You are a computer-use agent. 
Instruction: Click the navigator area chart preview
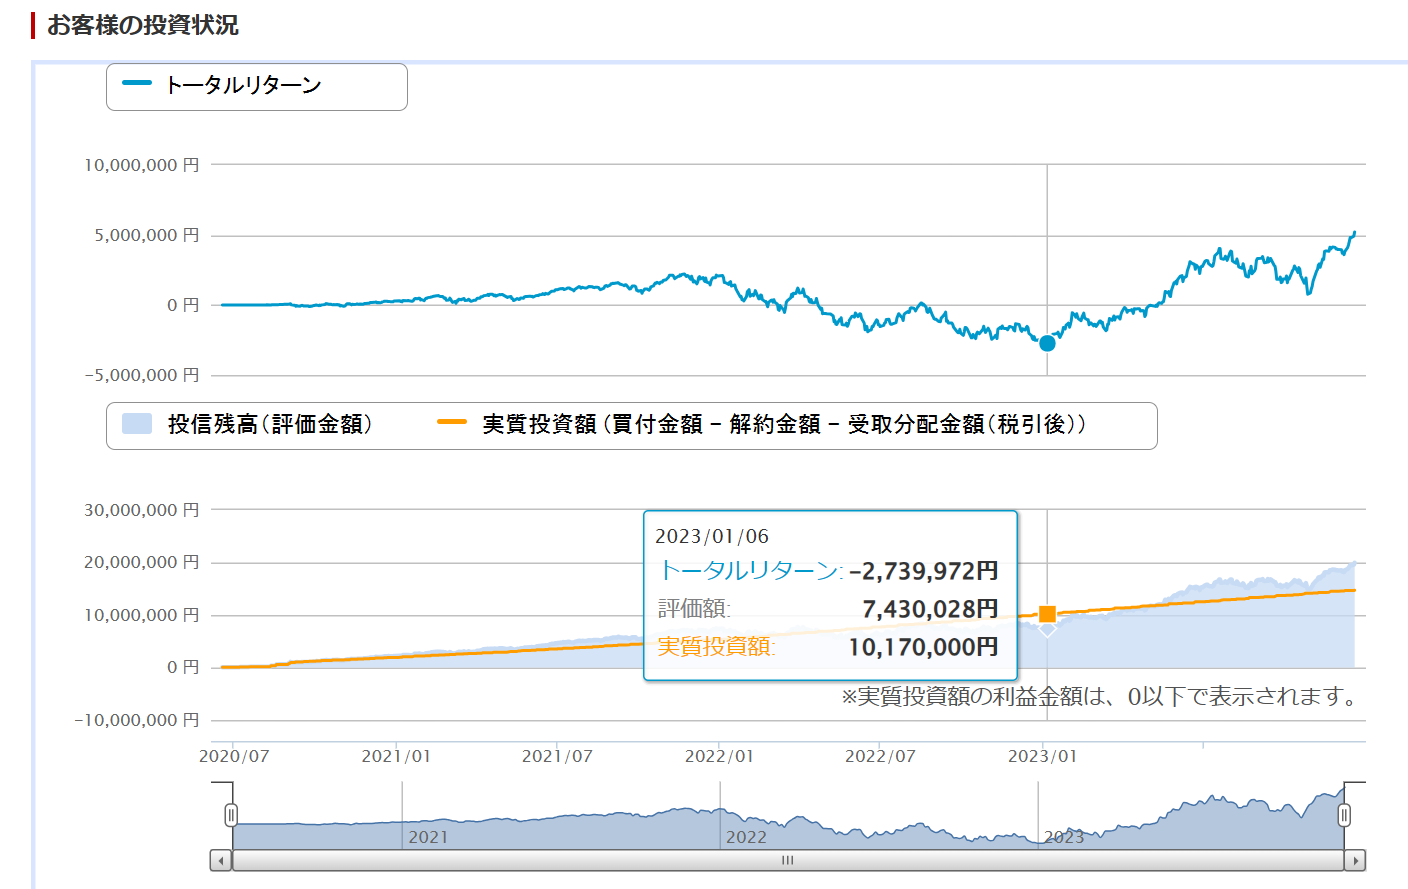pos(788,815)
